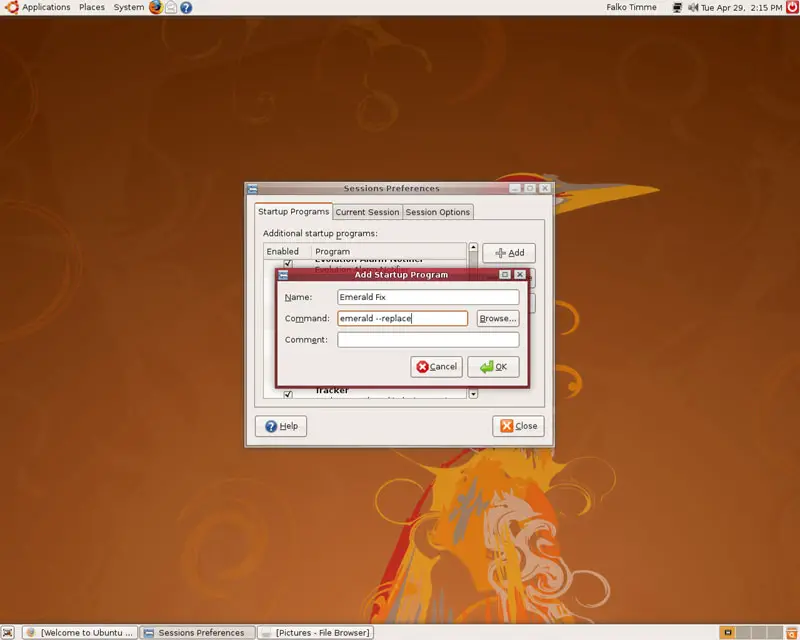Screen dimensions: 800x640
Task: Open Pictures - File Browser from taskbar
Action: click(x=315, y=633)
